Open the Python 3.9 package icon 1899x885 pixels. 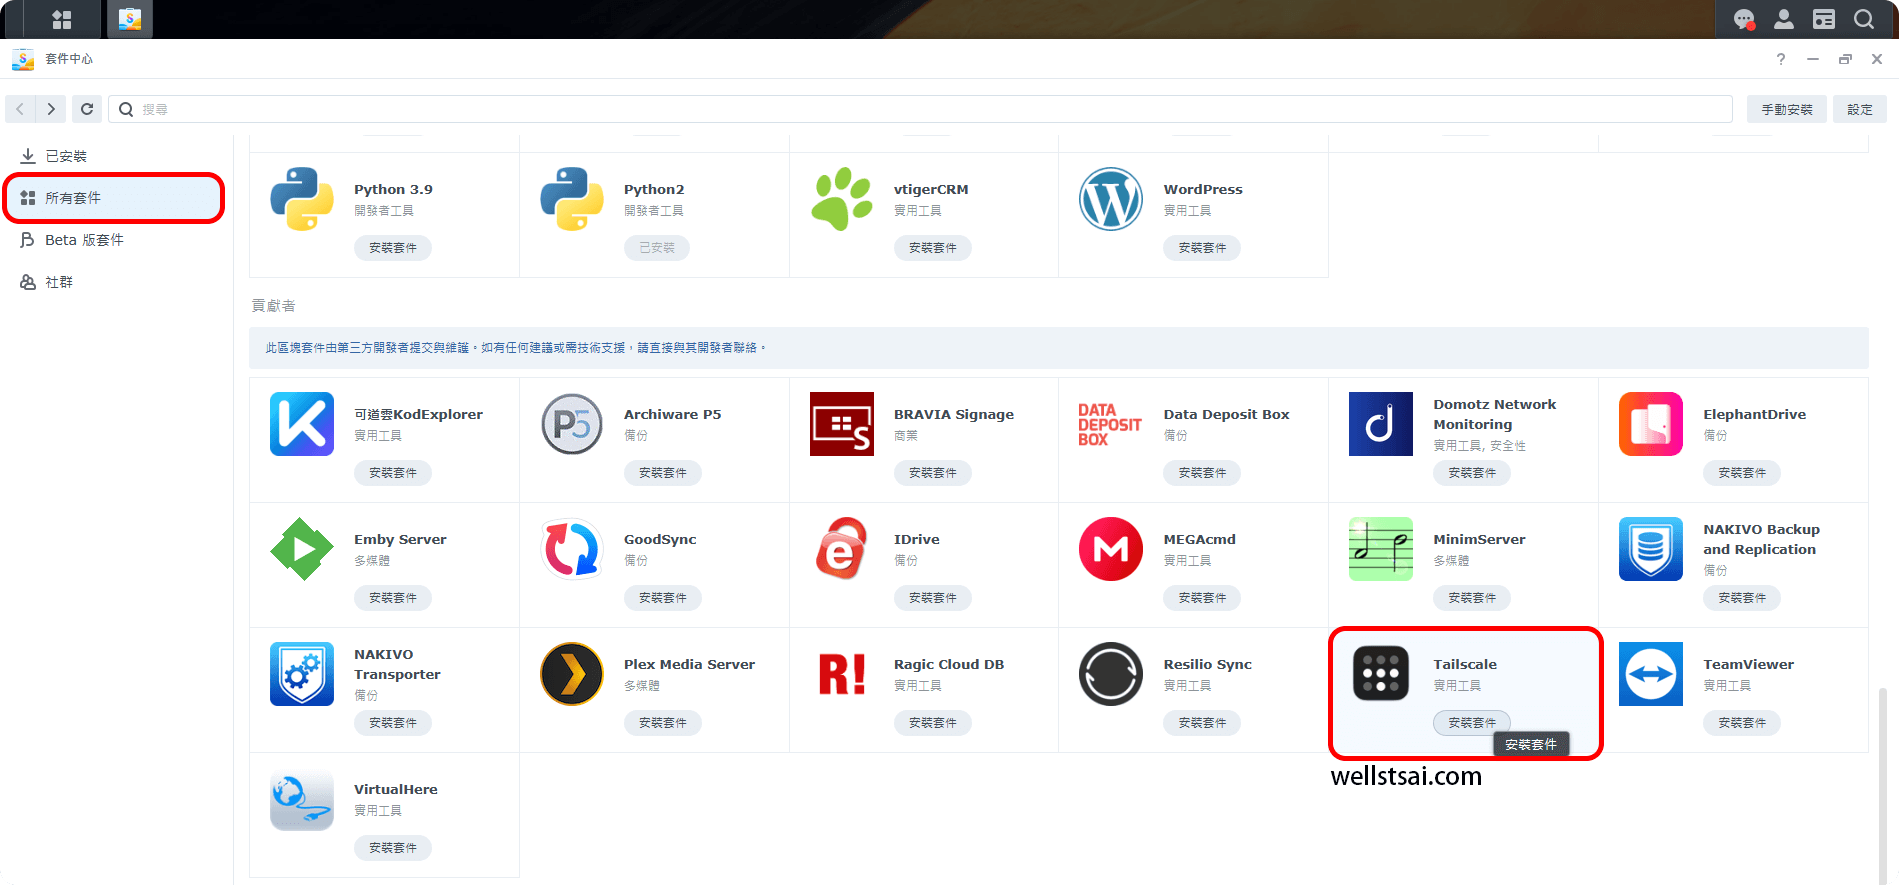[302, 199]
